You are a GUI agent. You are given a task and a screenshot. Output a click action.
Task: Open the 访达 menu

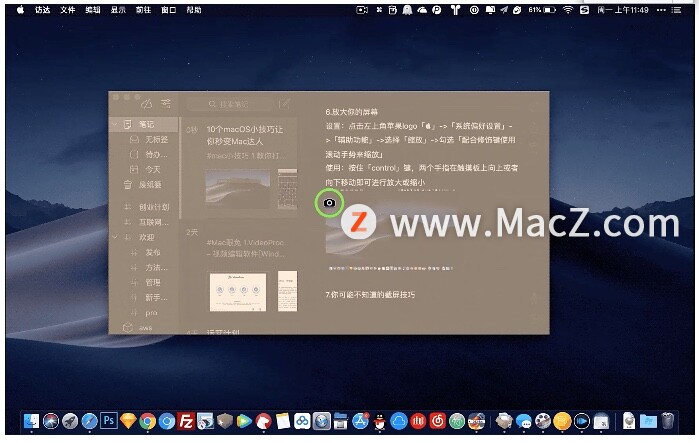coord(43,10)
